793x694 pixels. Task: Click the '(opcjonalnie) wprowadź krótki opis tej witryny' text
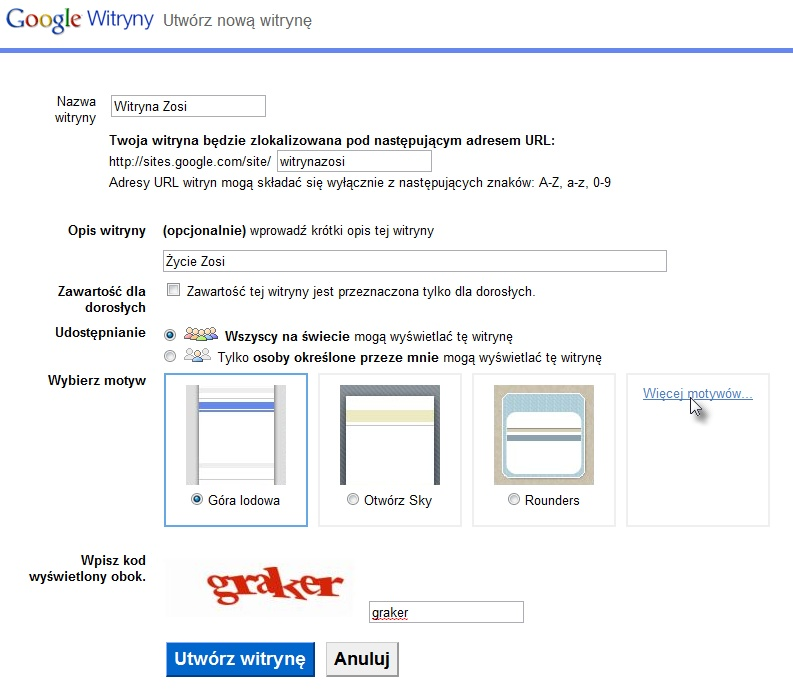tap(298, 231)
